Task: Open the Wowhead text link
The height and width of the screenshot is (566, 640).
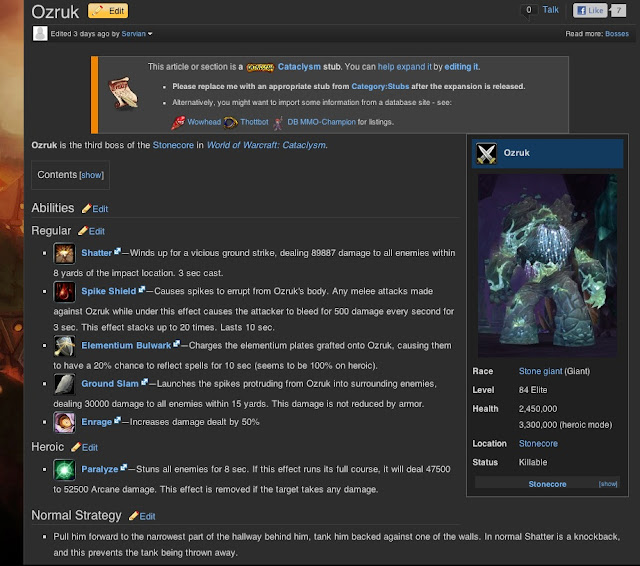Action: coord(204,122)
